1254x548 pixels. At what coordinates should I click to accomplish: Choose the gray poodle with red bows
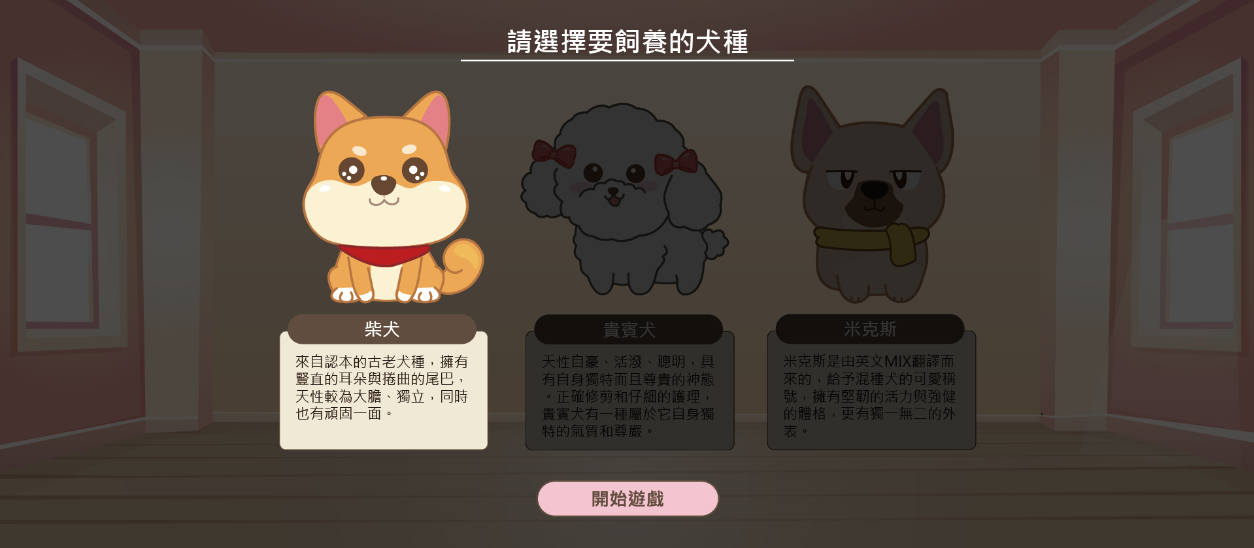coord(624,201)
